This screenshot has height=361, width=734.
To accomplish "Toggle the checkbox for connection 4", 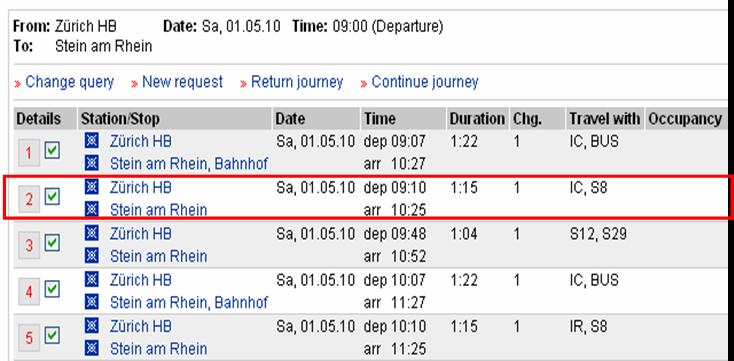I will [52, 289].
